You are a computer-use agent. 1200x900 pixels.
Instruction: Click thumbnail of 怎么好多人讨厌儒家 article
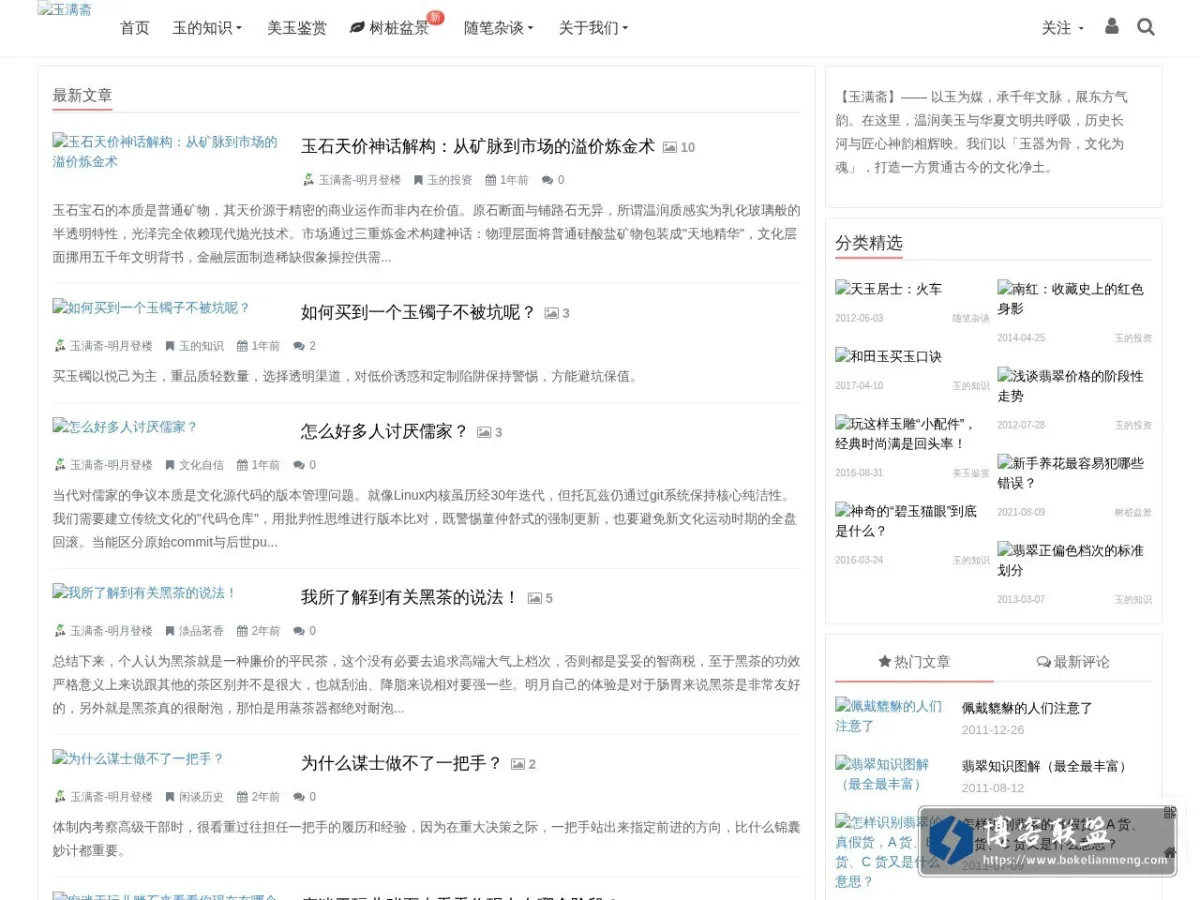[125, 426]
